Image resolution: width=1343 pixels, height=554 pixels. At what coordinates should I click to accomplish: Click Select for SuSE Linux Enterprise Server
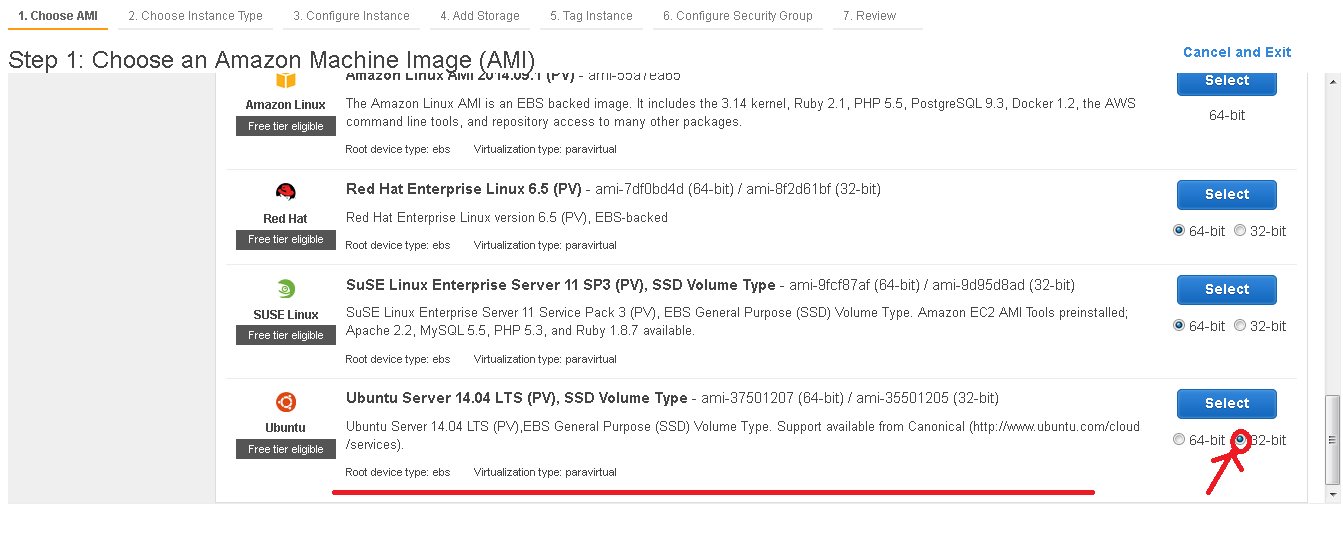[x=1227, y=289]
